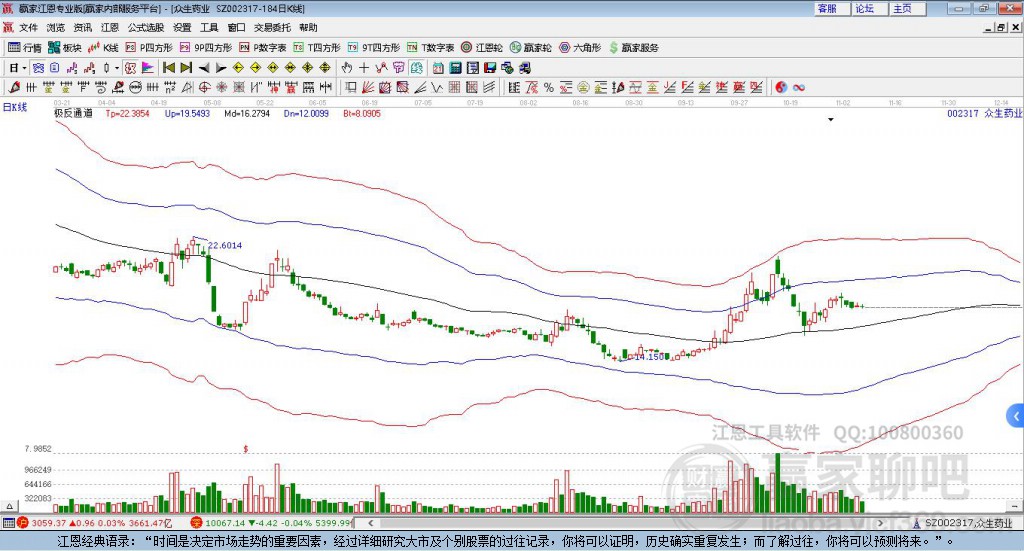Open the 公式选股 menu
The height and width of the screenshot is (551, 1024).
point(146,27)
